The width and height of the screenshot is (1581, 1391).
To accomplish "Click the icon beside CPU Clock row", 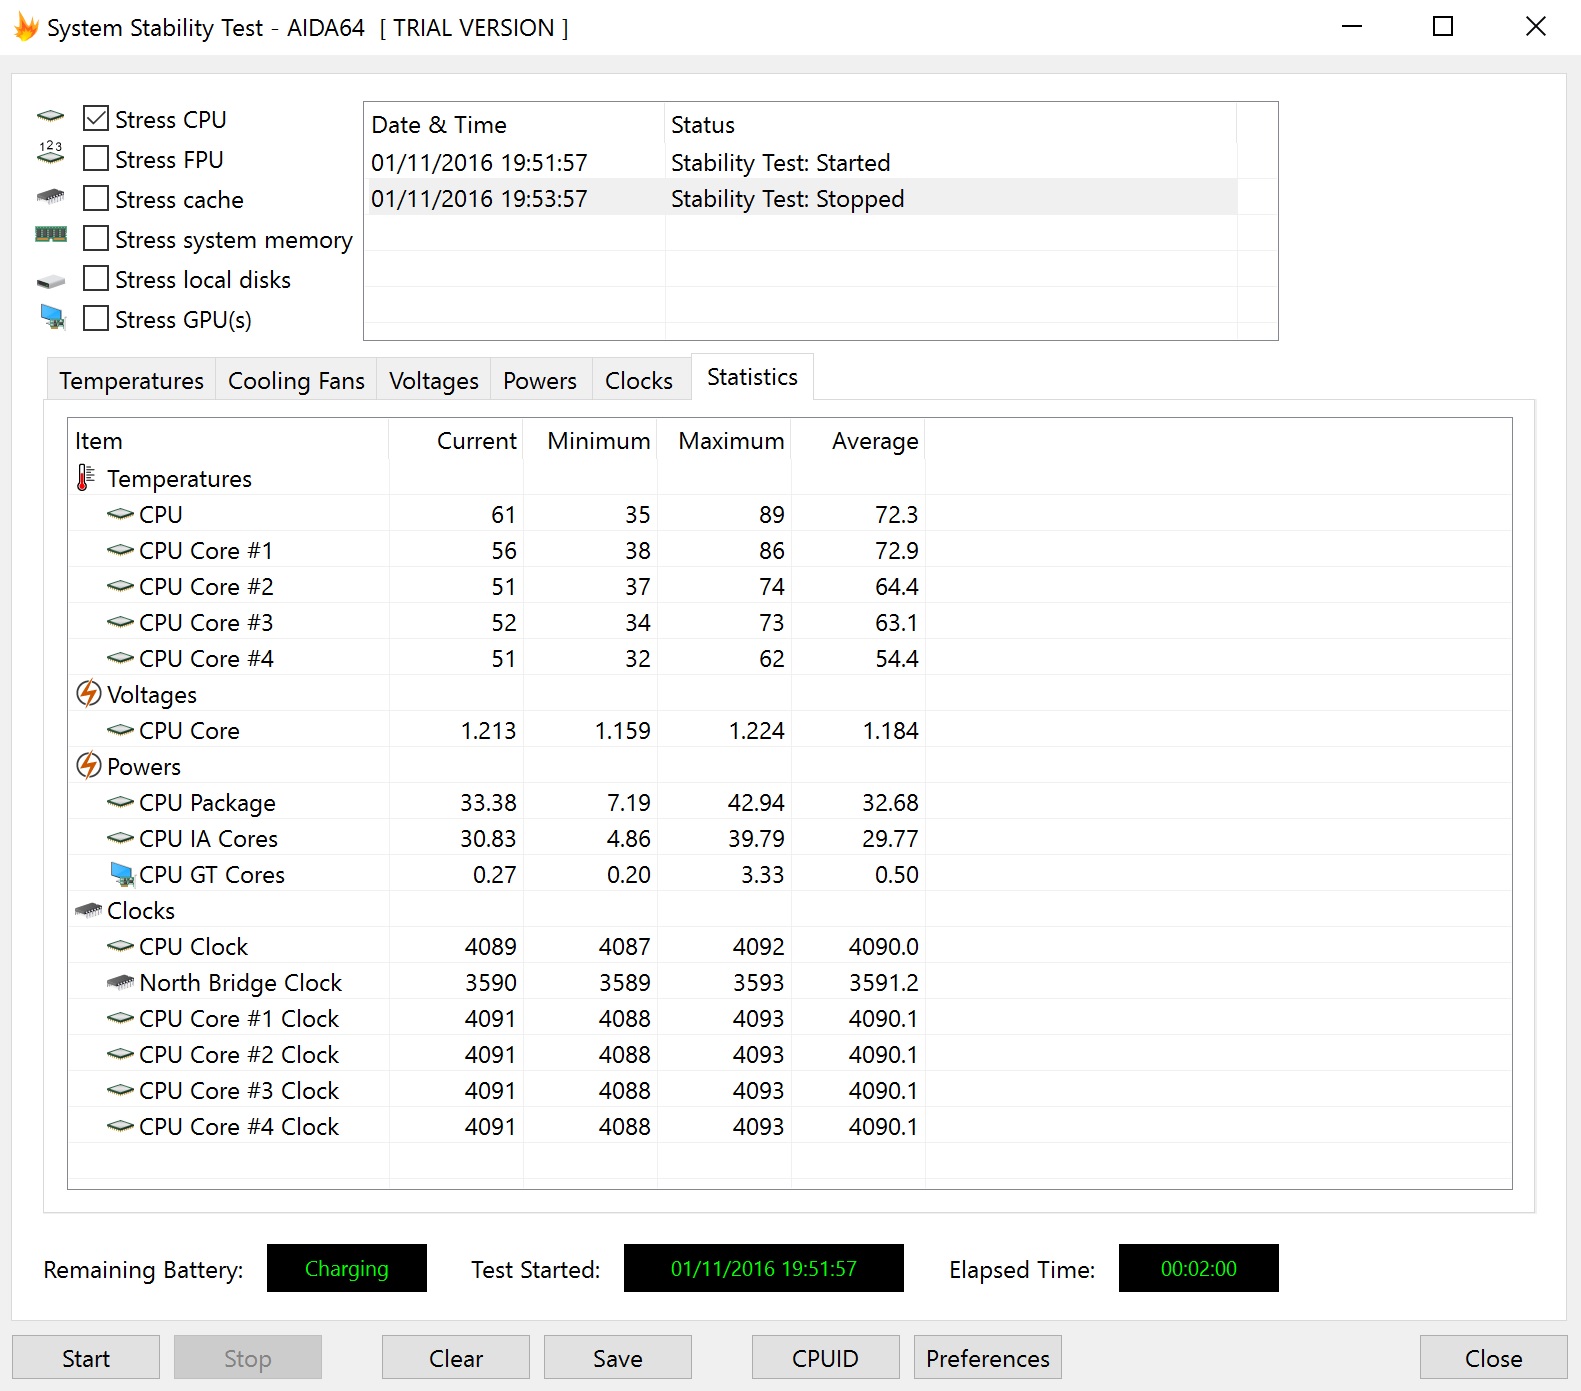I will pos(120,946).
